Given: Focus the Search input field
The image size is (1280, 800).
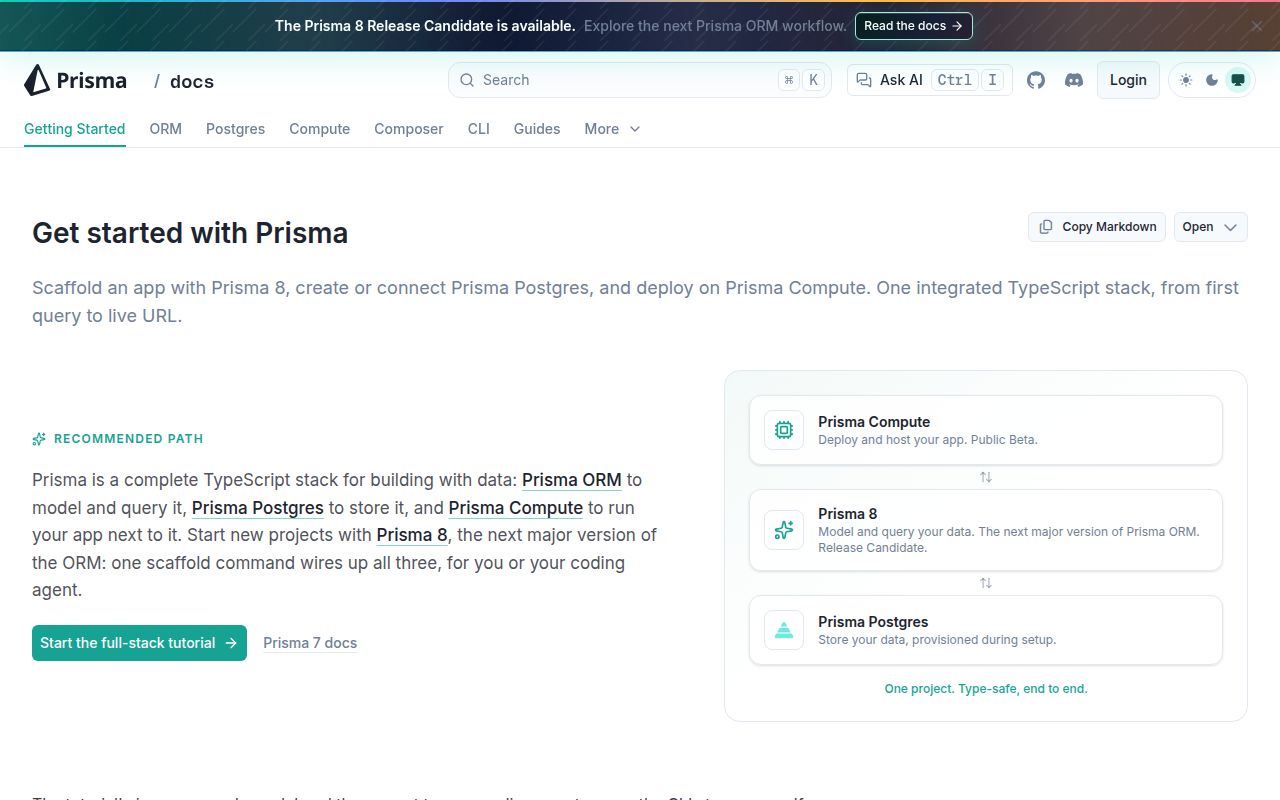Looking at the screenshot, I should point(640,80).
